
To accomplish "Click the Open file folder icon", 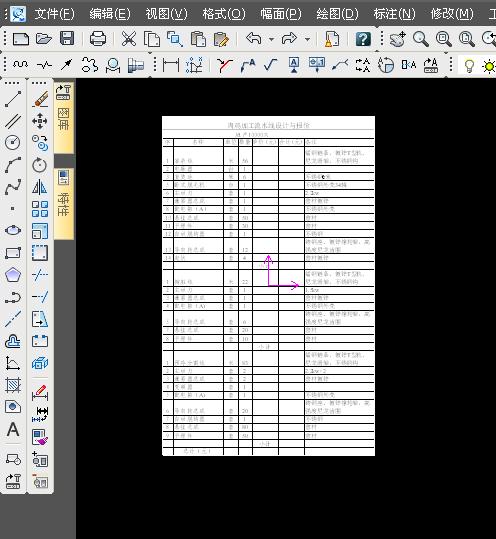I will (x=44, y=39).
